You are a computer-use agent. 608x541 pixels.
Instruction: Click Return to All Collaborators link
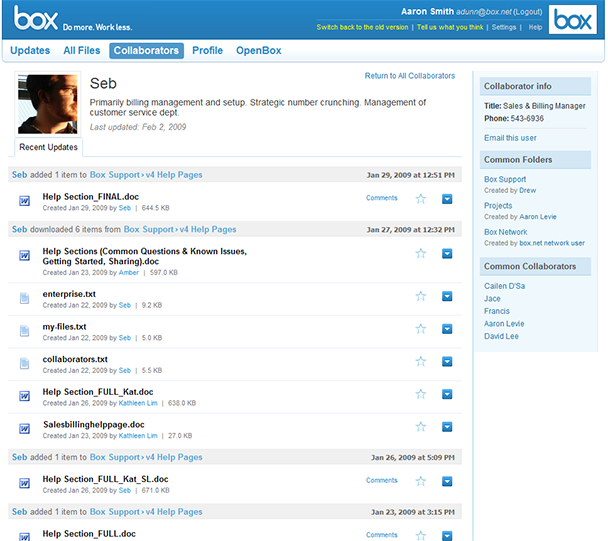pyautogui.click(x=410, y=76)
